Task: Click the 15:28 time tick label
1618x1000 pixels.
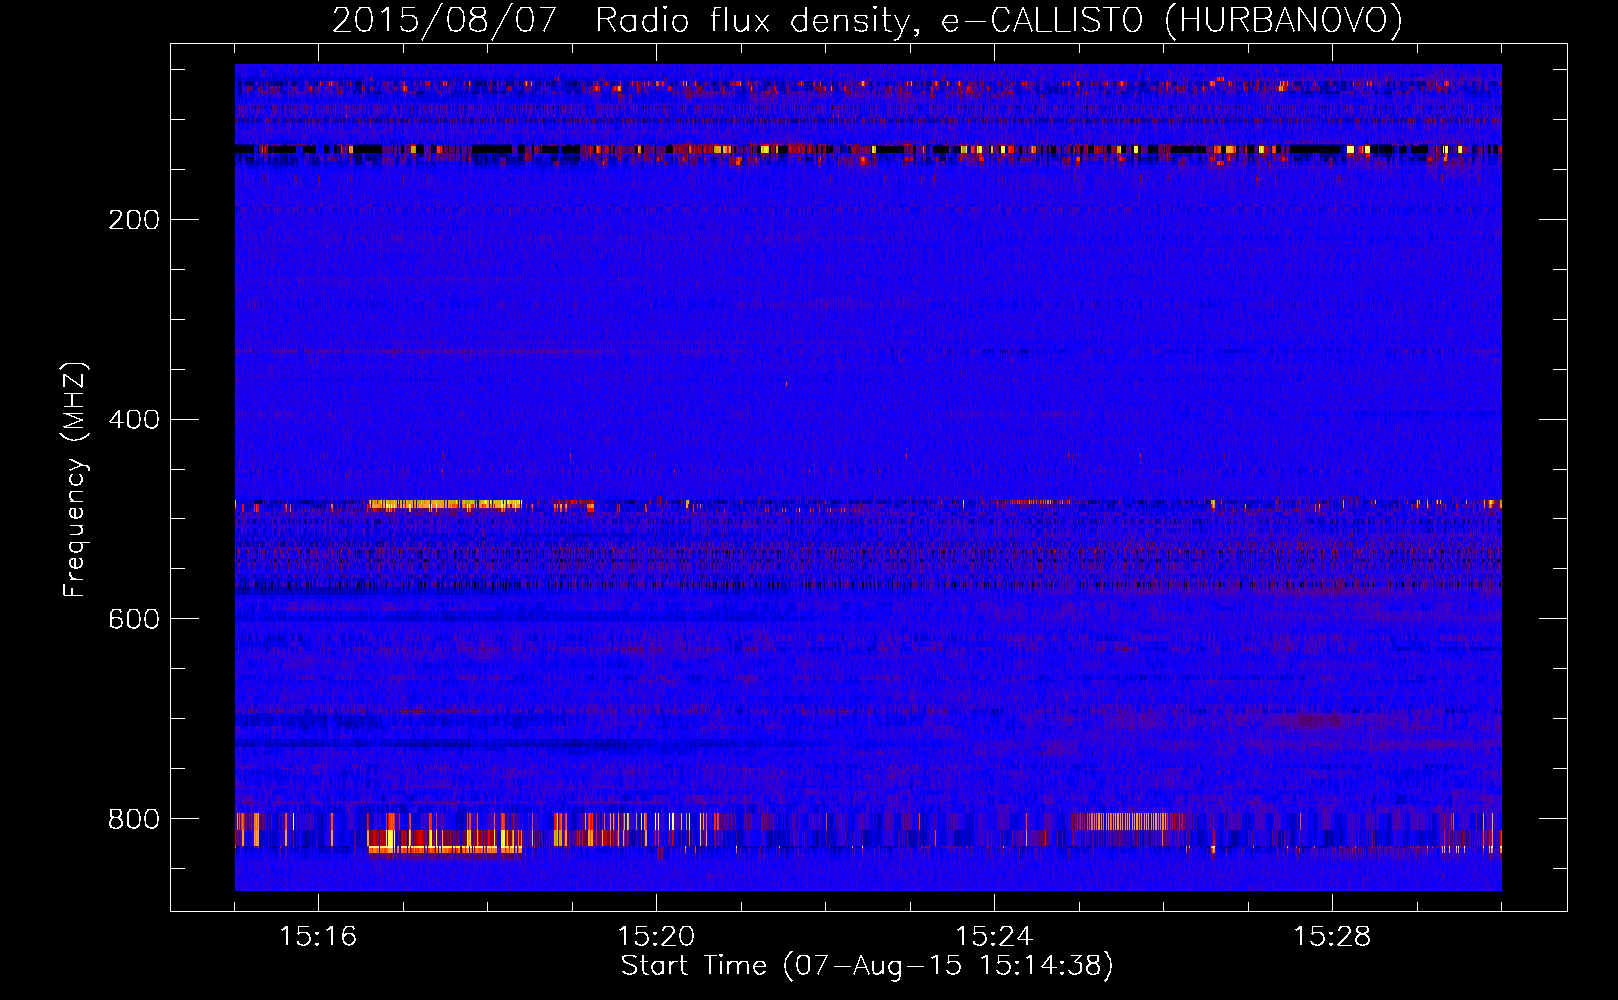Action: 1332,937
